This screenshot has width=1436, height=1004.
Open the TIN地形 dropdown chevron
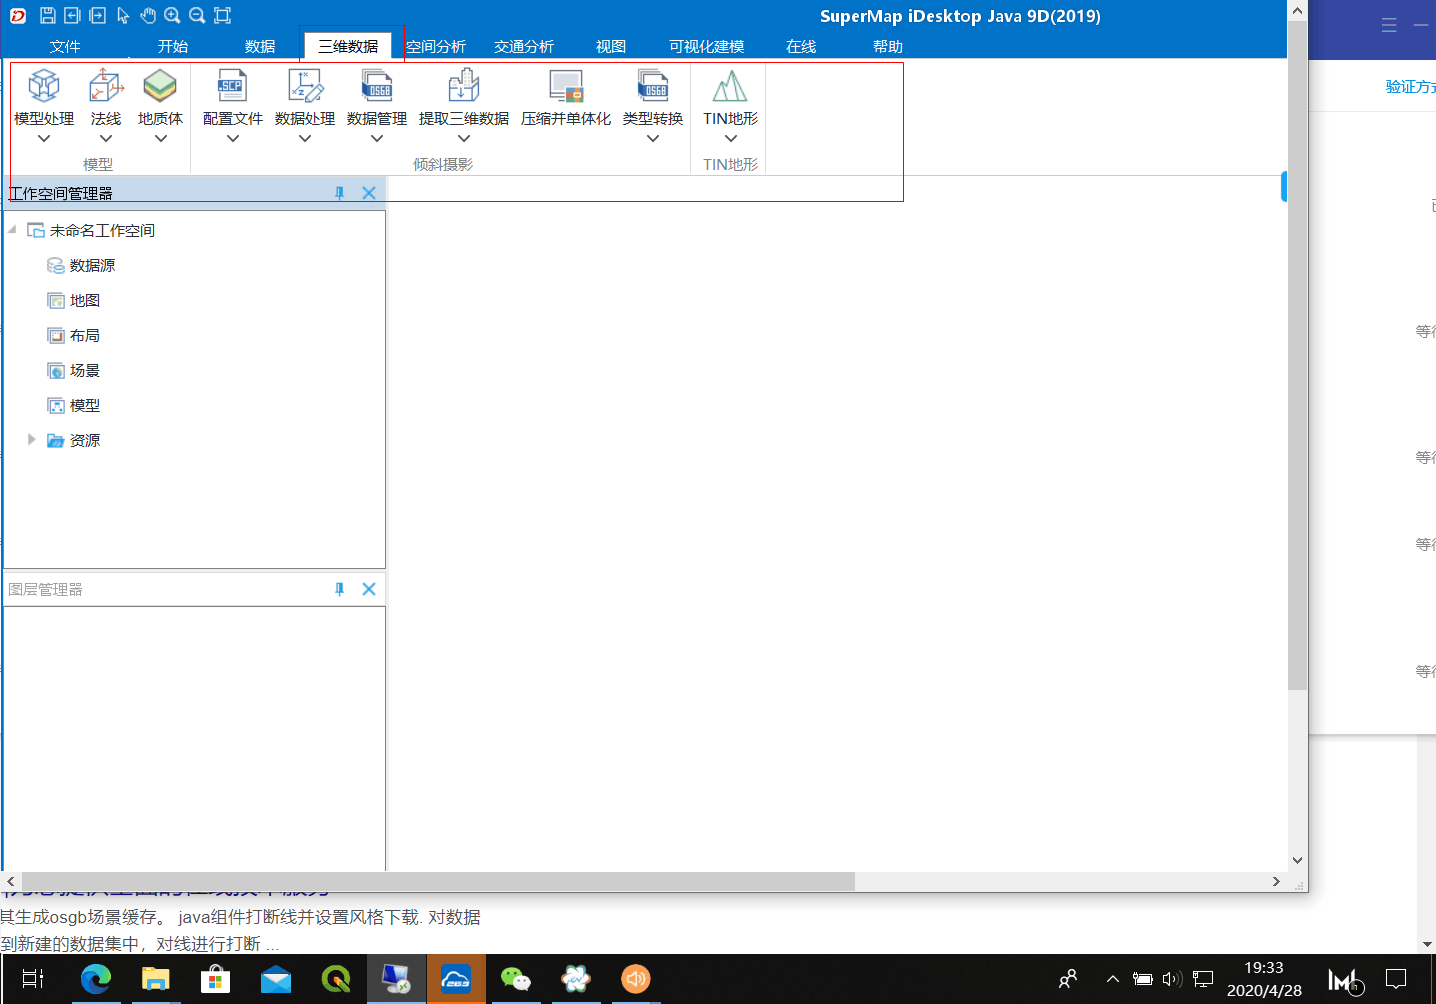[731, 139]
